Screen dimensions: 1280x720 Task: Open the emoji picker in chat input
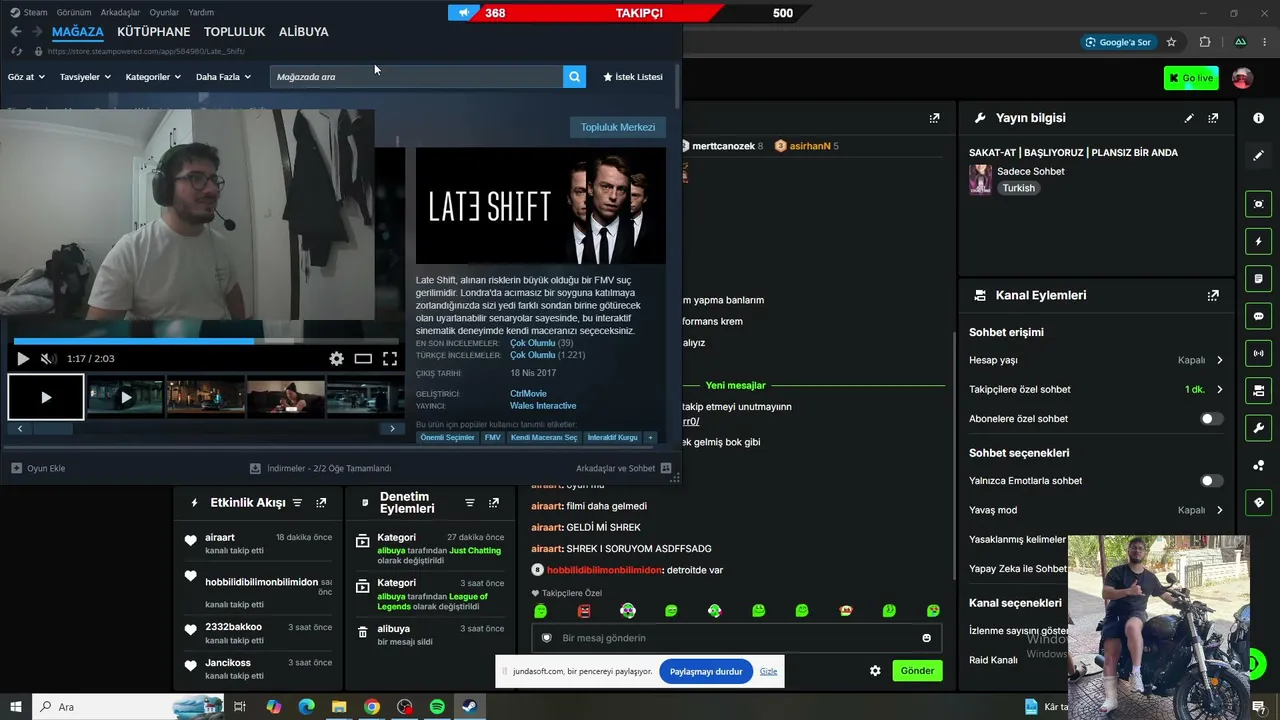(927, 638)
